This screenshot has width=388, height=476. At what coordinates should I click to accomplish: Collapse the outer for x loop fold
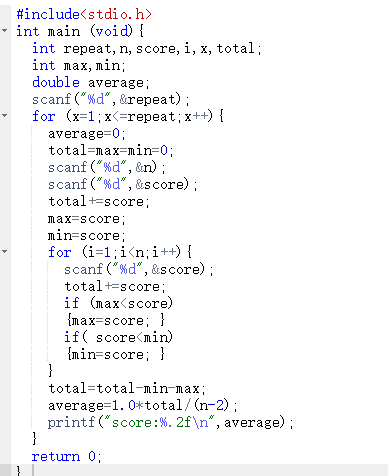point(5,116)
